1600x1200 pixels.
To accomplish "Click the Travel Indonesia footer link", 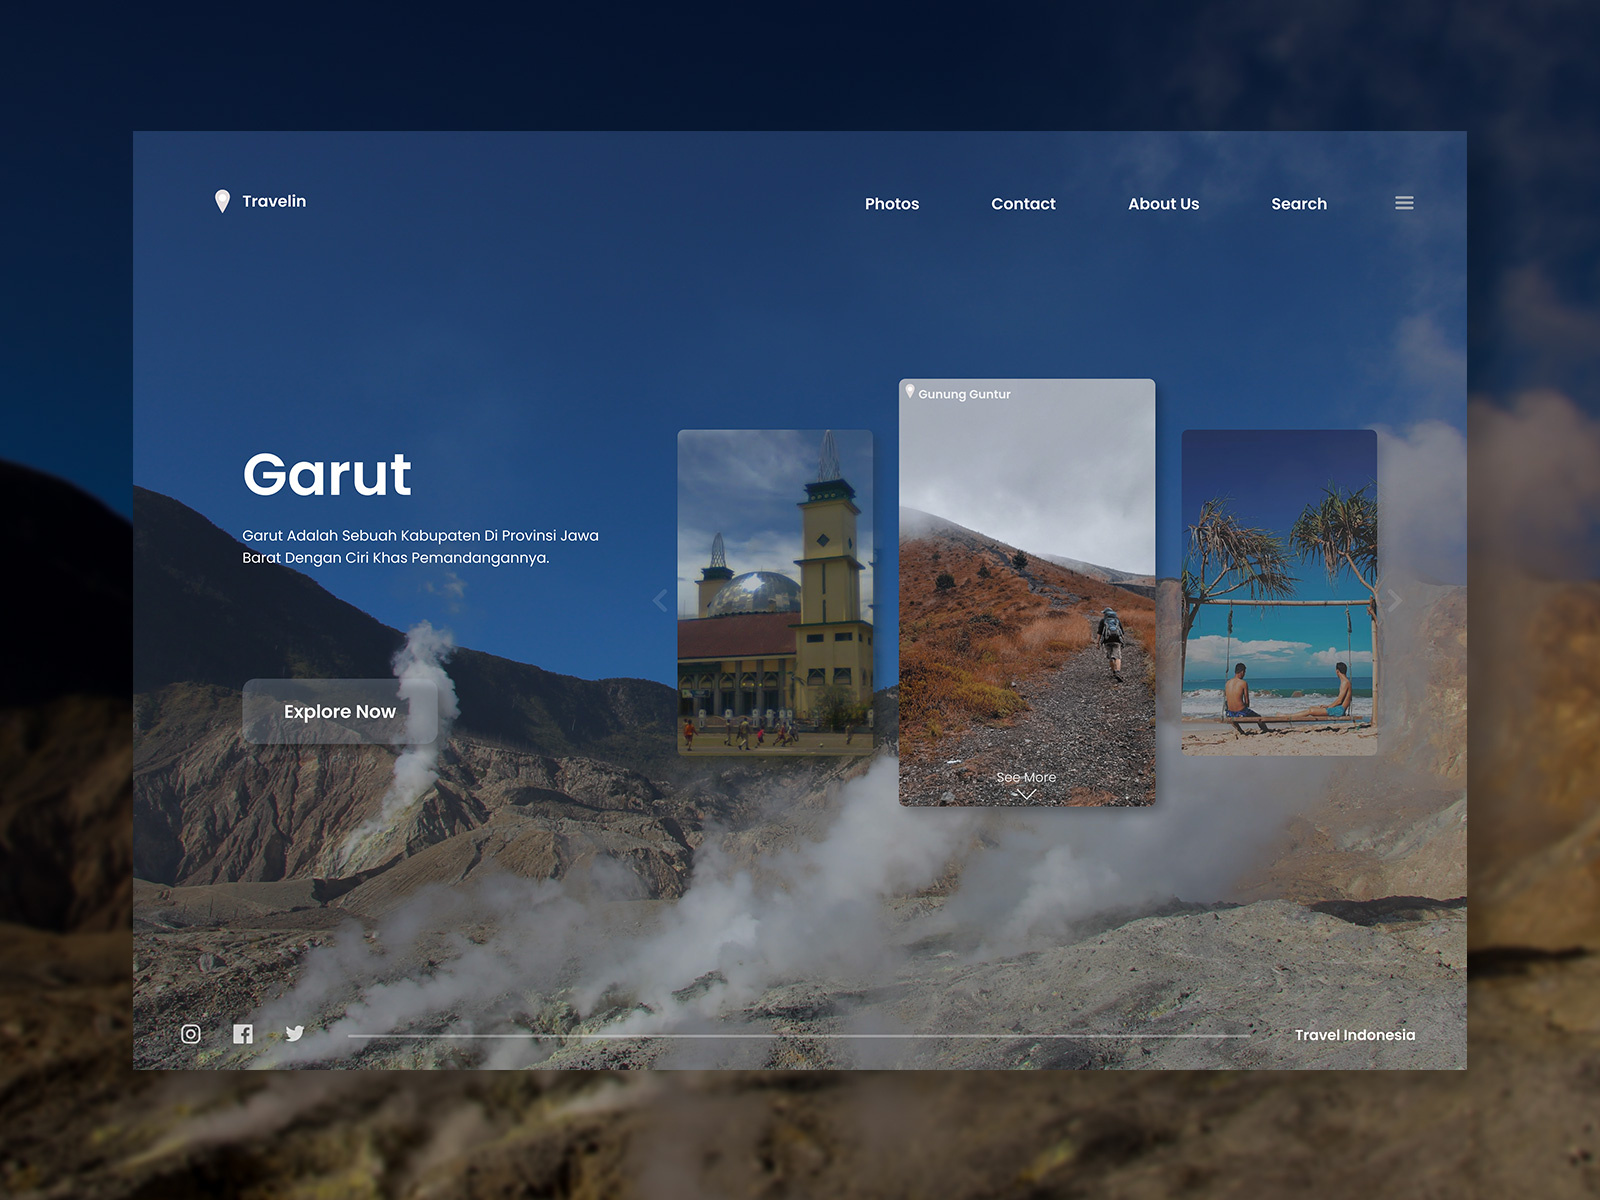I will (1354, 1035).
